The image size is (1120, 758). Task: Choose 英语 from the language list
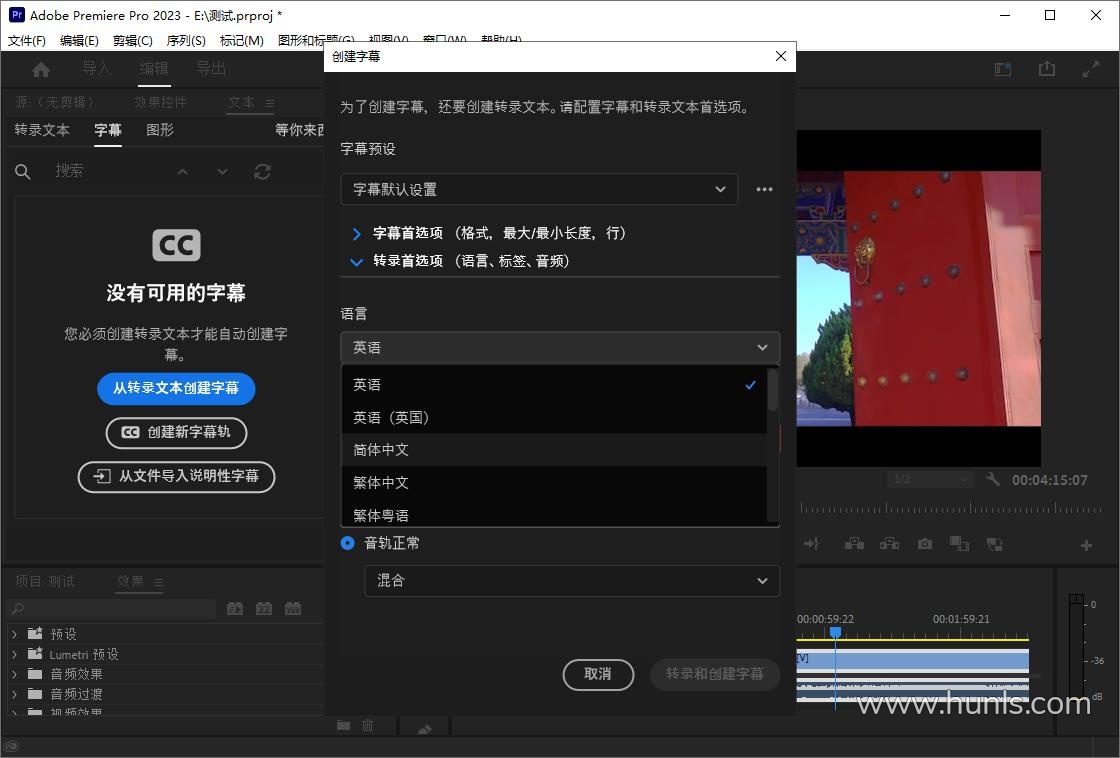pos(554,384)
